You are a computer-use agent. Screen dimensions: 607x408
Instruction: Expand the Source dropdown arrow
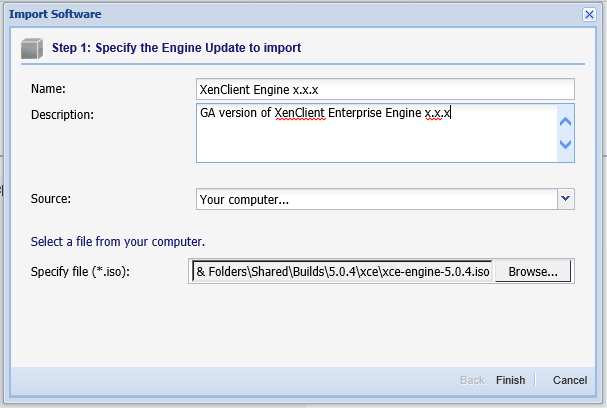coord(566,199)
